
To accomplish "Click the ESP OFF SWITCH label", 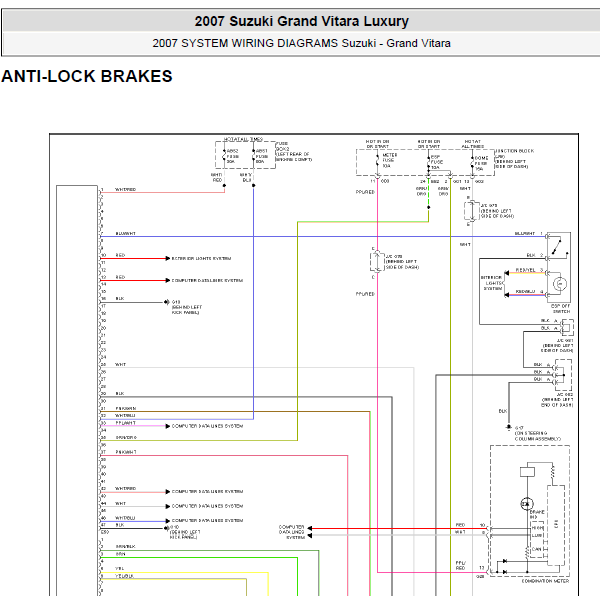I will pos(561,309).
